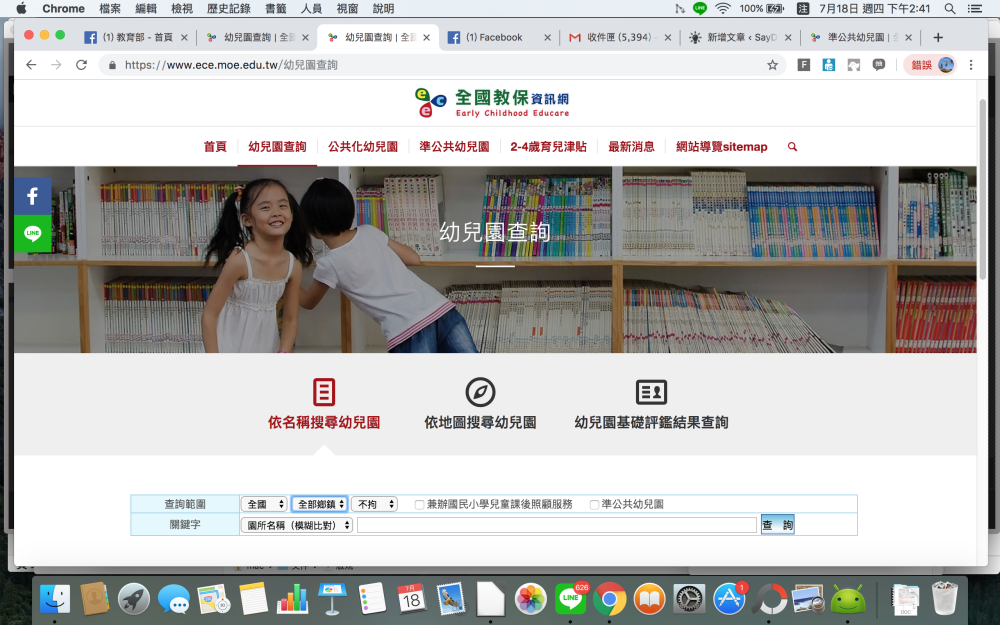Screen dimensions: 1000x625
Task: Open 準公共幼兒園 navigation item
Action: click(454, 147)
